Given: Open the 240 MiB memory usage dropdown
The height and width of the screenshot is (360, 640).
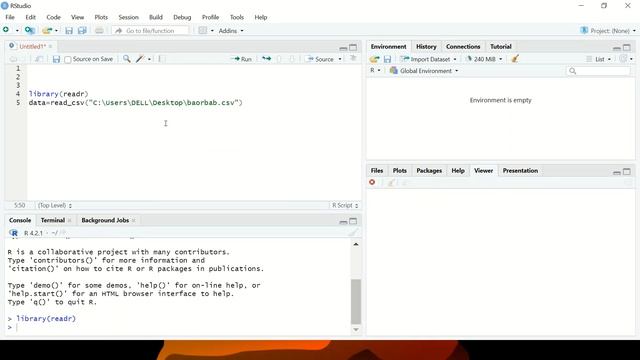Looking at the screenshot, I should pyautogui.click(x=484, y=59).
